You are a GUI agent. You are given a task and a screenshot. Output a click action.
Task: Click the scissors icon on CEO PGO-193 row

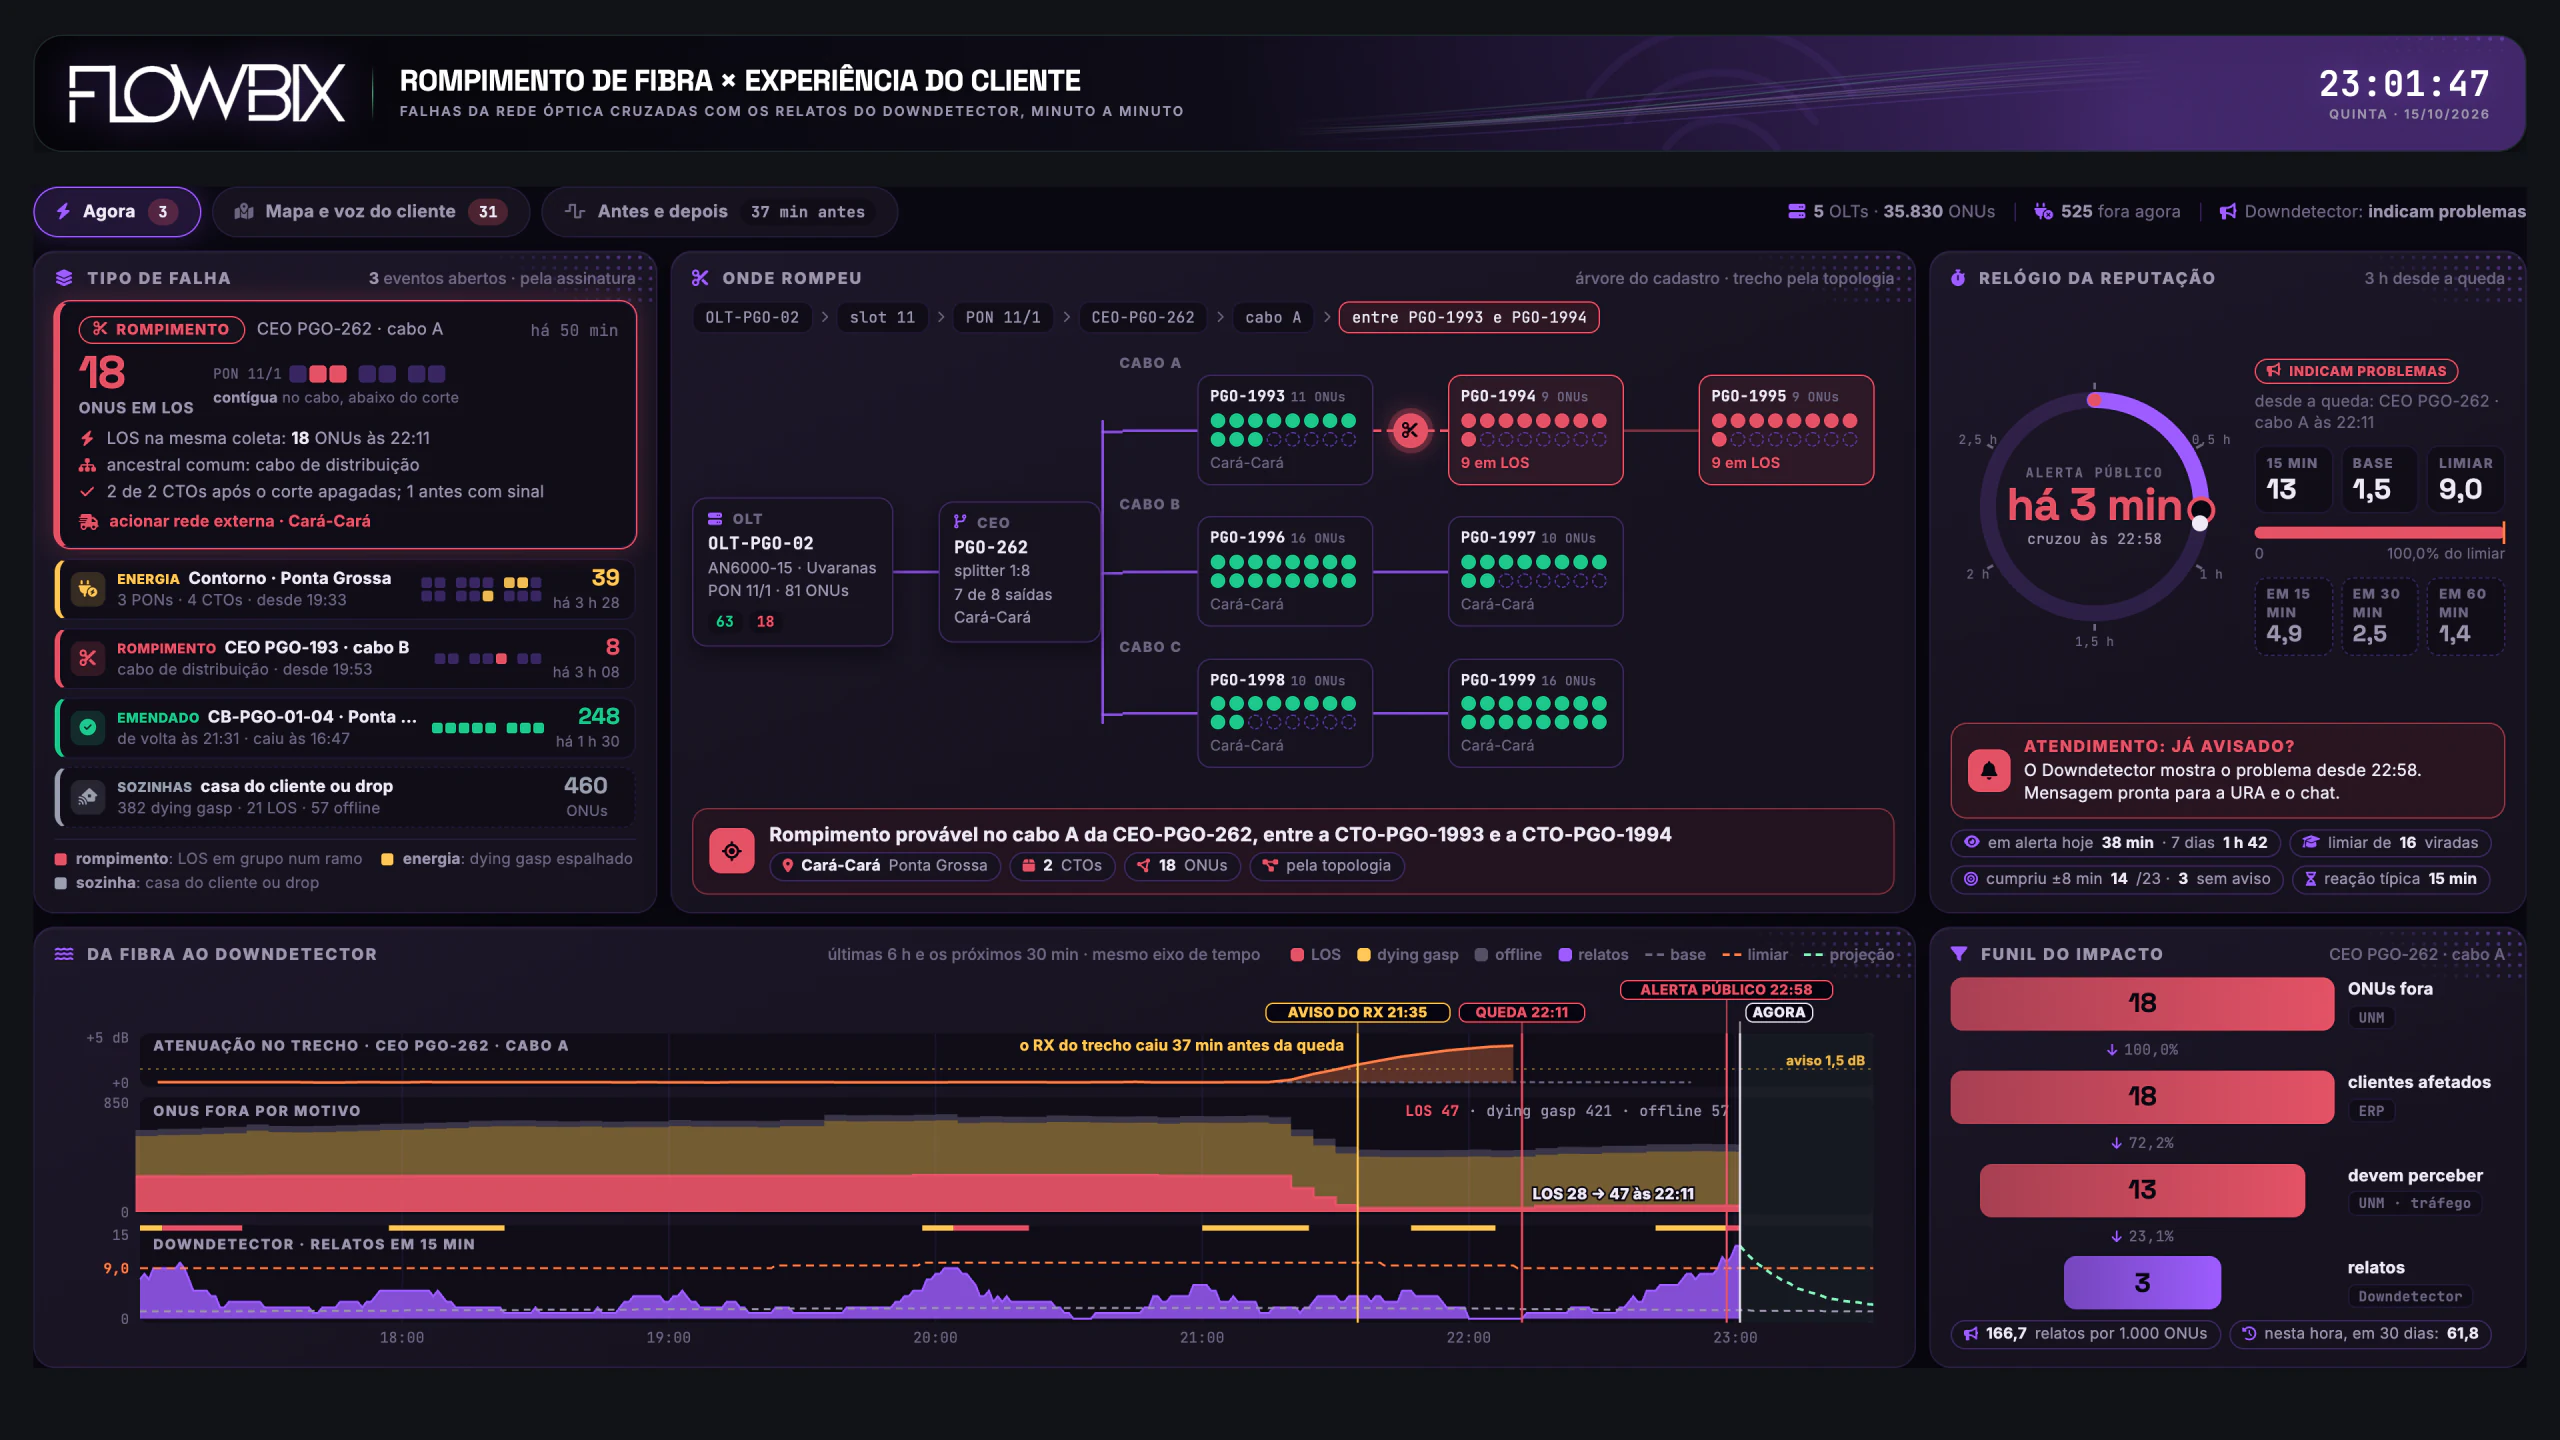(88, 658)
